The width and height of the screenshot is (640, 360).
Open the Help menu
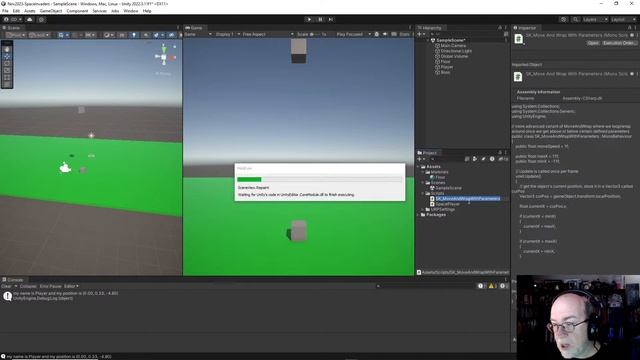point(147,11)
